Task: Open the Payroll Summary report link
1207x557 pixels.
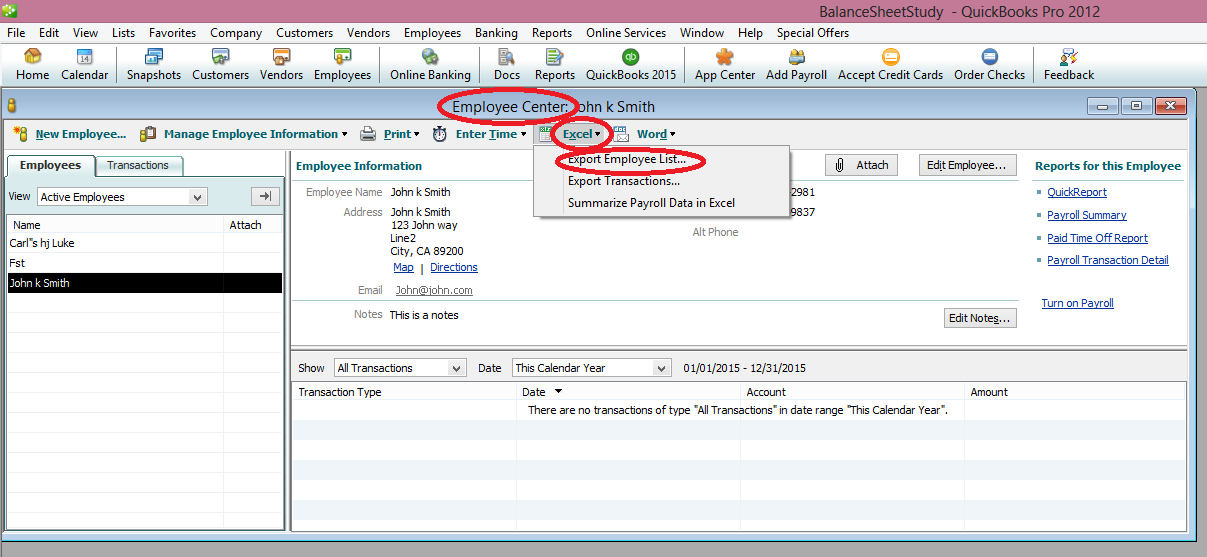Action: pyautogui.click(x=1086, y=215)
